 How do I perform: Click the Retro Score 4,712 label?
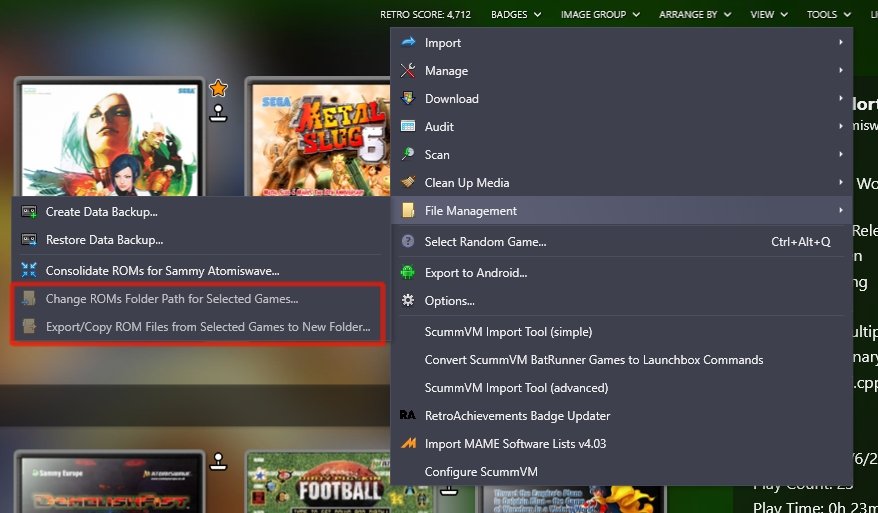425,15
